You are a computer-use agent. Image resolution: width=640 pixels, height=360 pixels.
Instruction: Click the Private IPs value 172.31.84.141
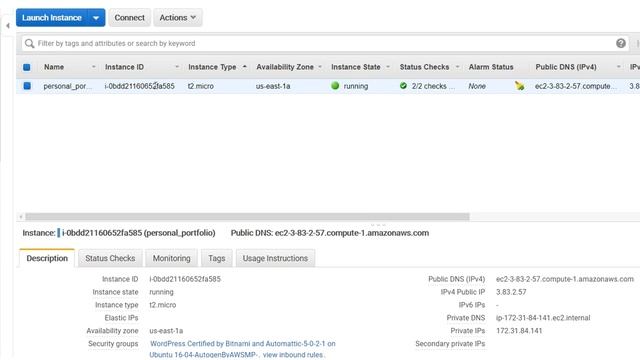click(x=519, y=331)
